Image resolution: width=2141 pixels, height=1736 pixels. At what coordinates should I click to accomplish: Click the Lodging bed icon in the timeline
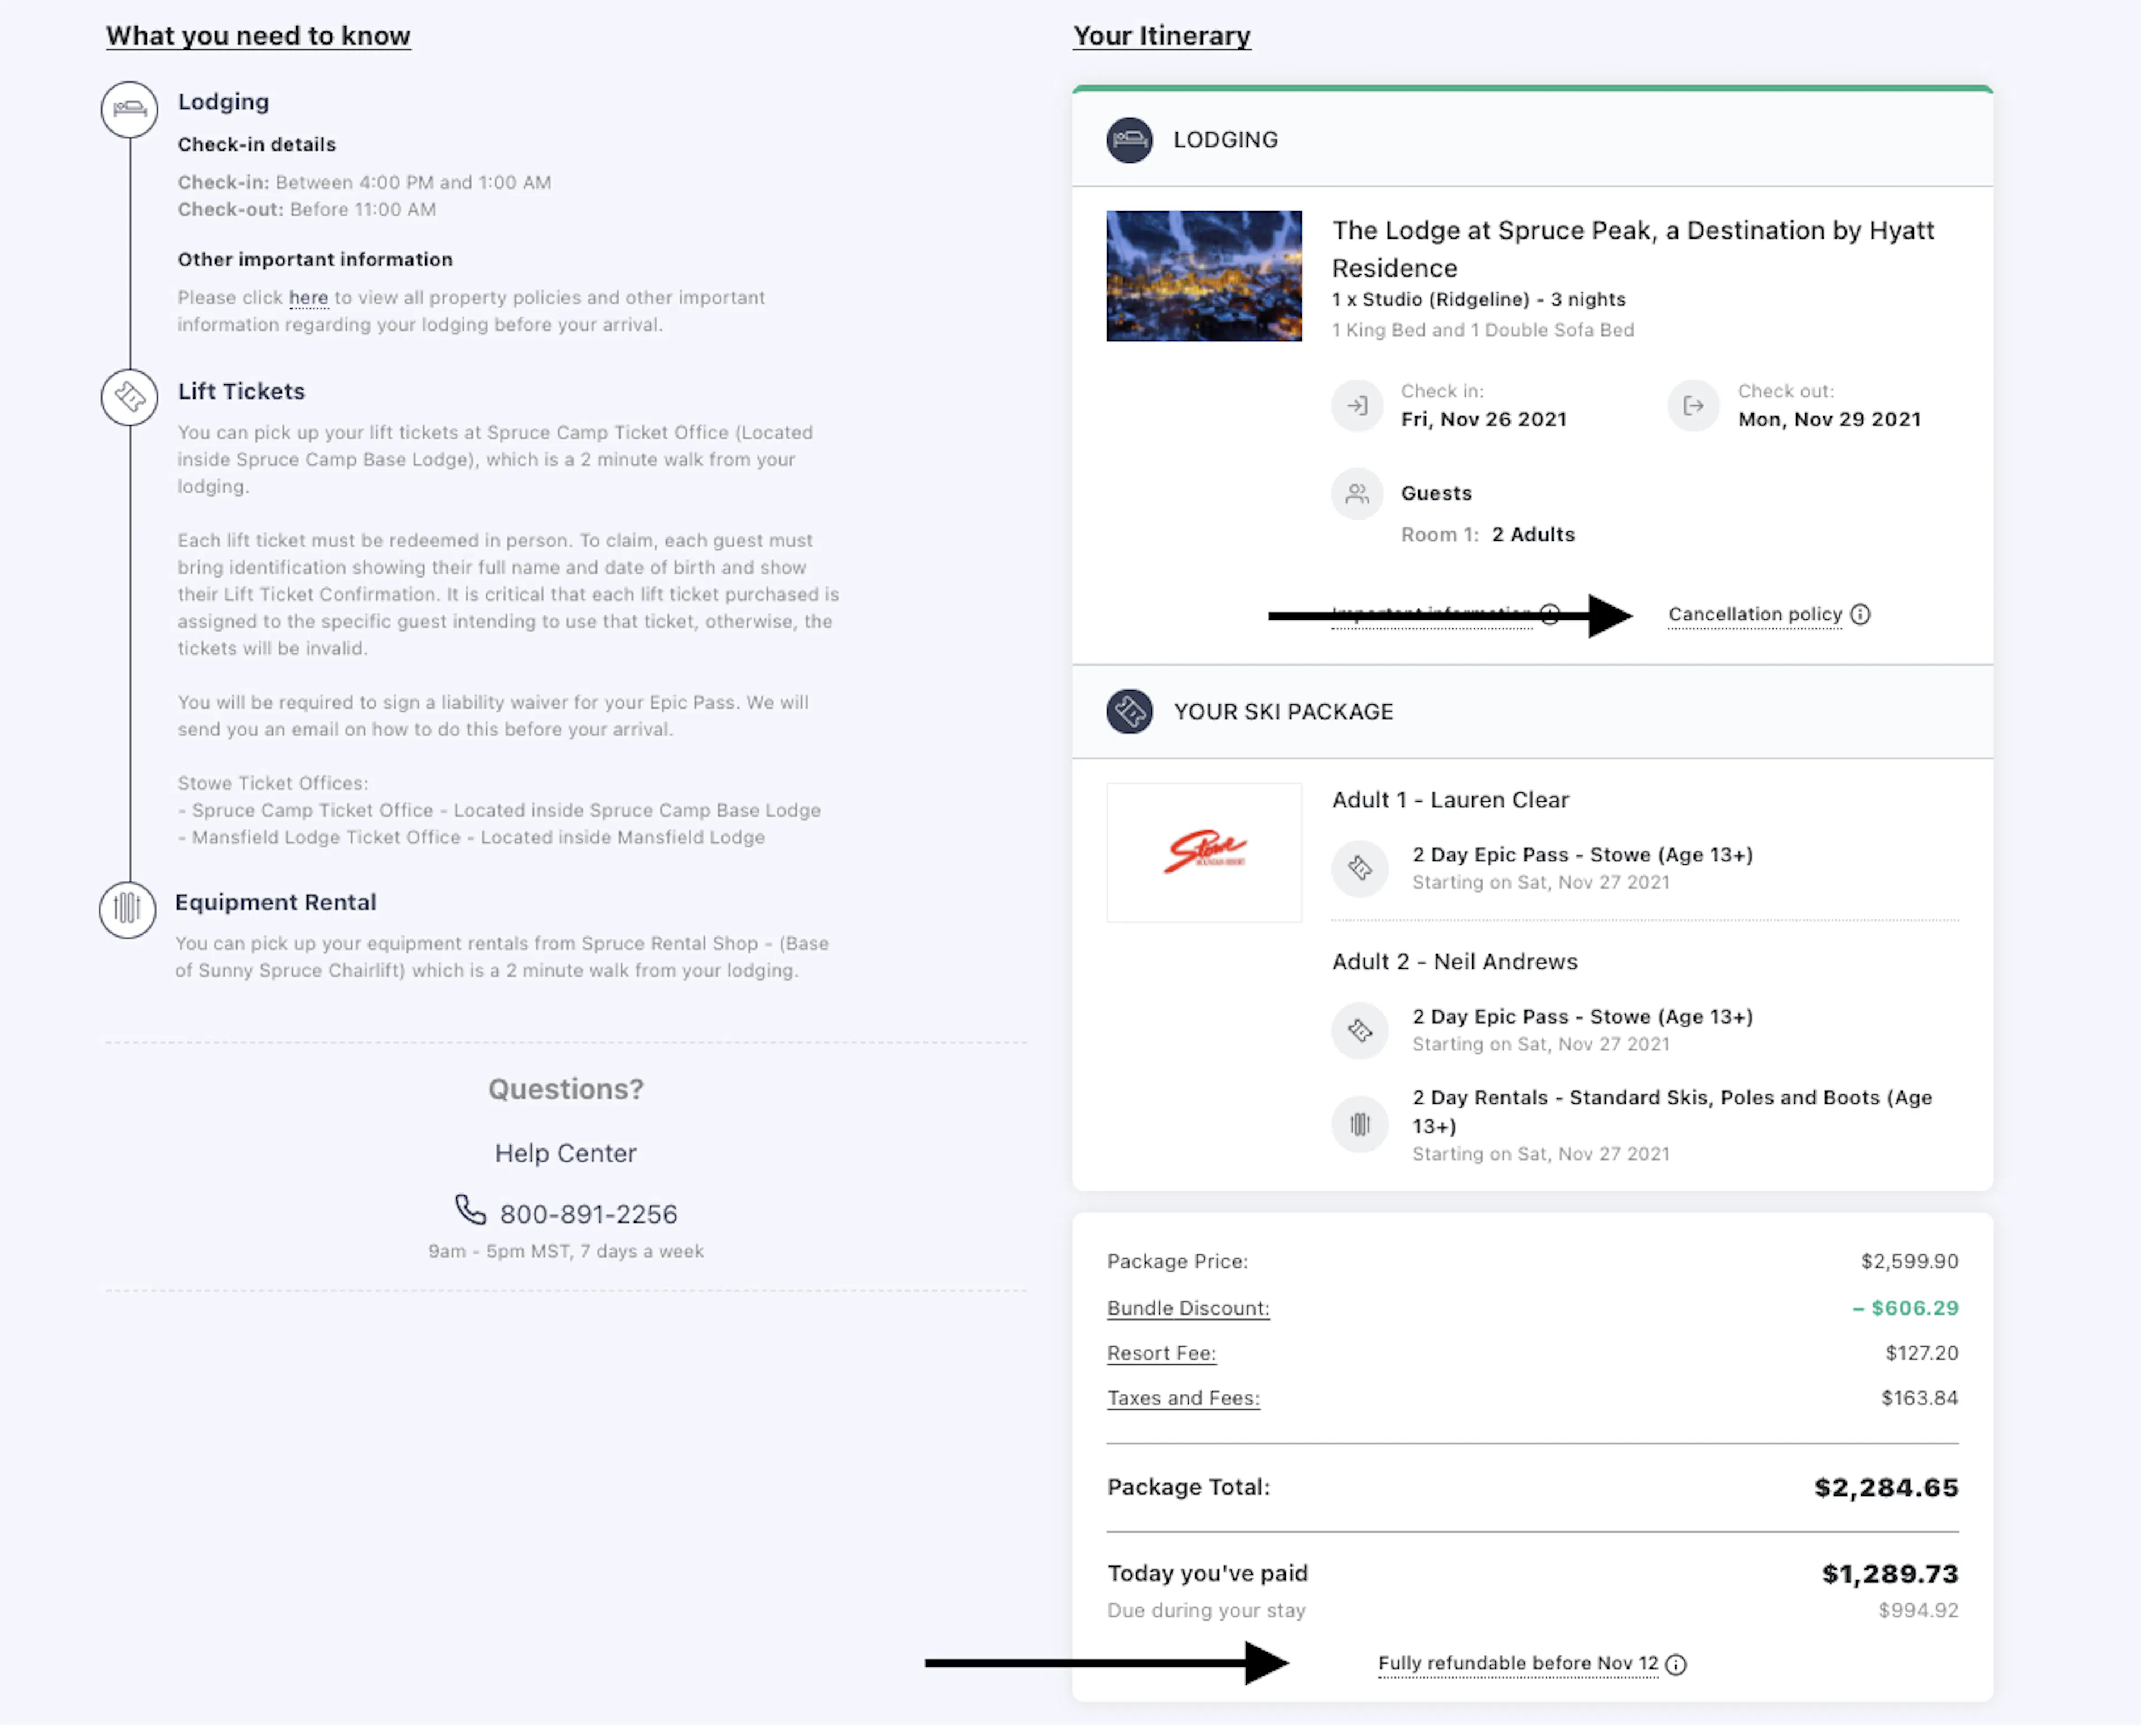(x=129, y=110)
